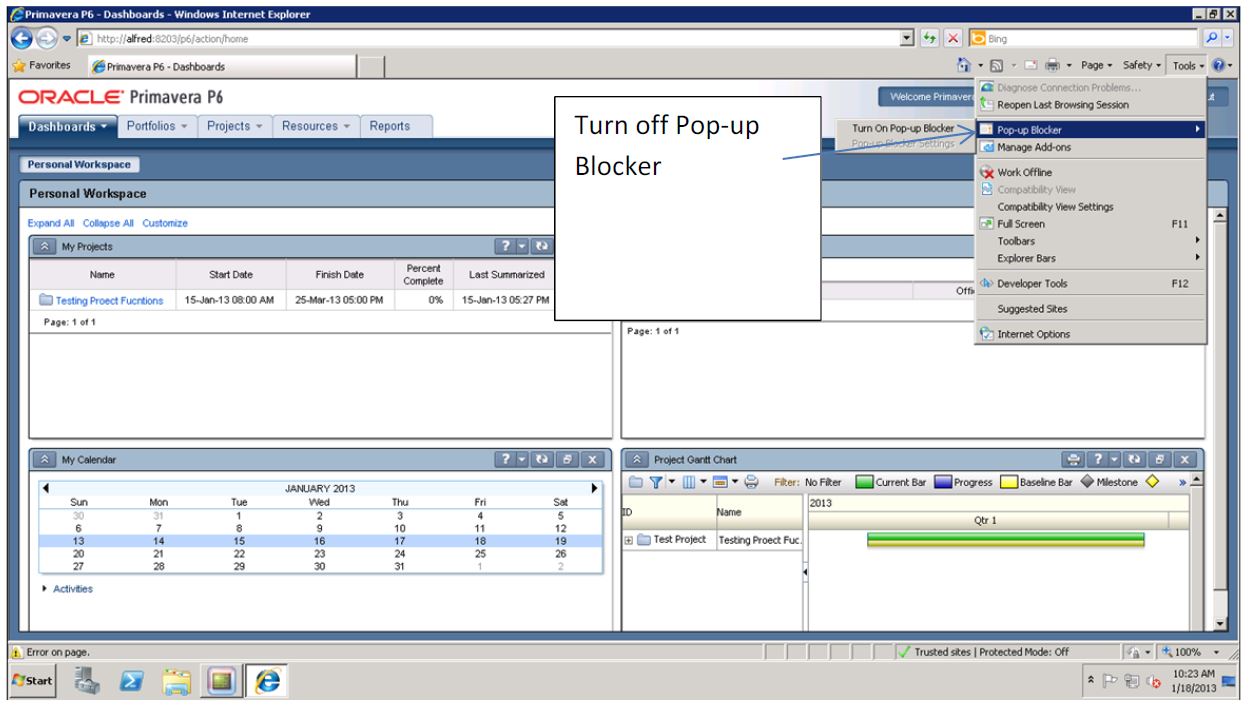Go to the previous month in My Calendar
This screenshot has width=1253, height=711.
(x=45, y=488)
